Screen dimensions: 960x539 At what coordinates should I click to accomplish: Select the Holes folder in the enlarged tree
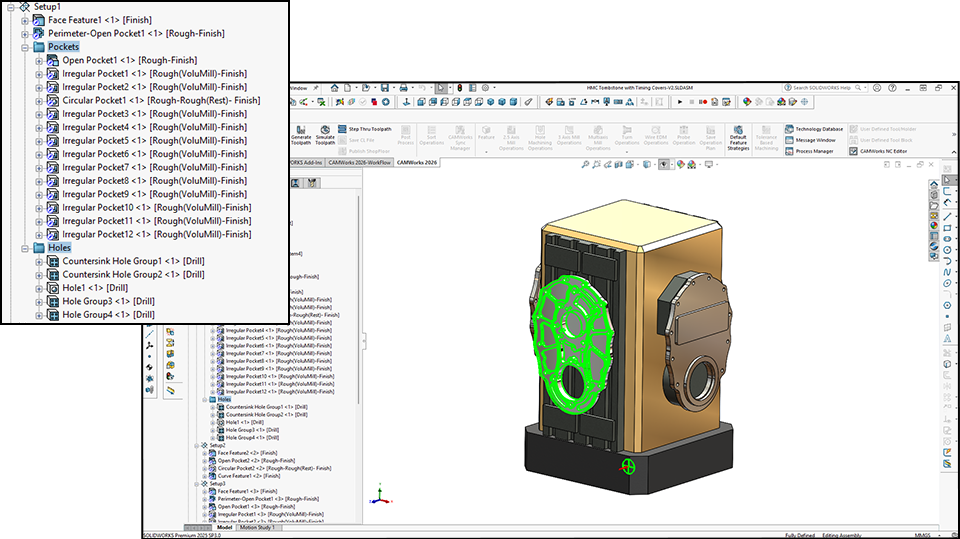click(59, 248)
